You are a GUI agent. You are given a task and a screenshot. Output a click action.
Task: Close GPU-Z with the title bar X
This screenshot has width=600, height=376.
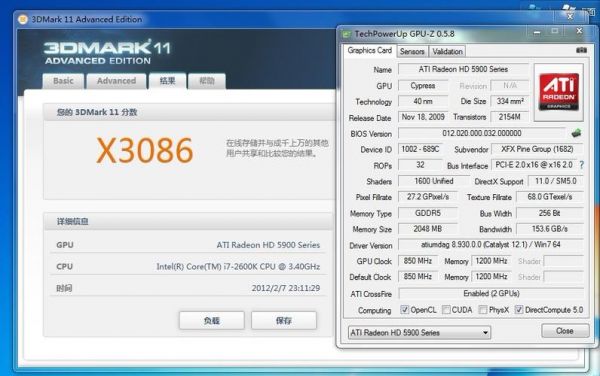(579, 31)
